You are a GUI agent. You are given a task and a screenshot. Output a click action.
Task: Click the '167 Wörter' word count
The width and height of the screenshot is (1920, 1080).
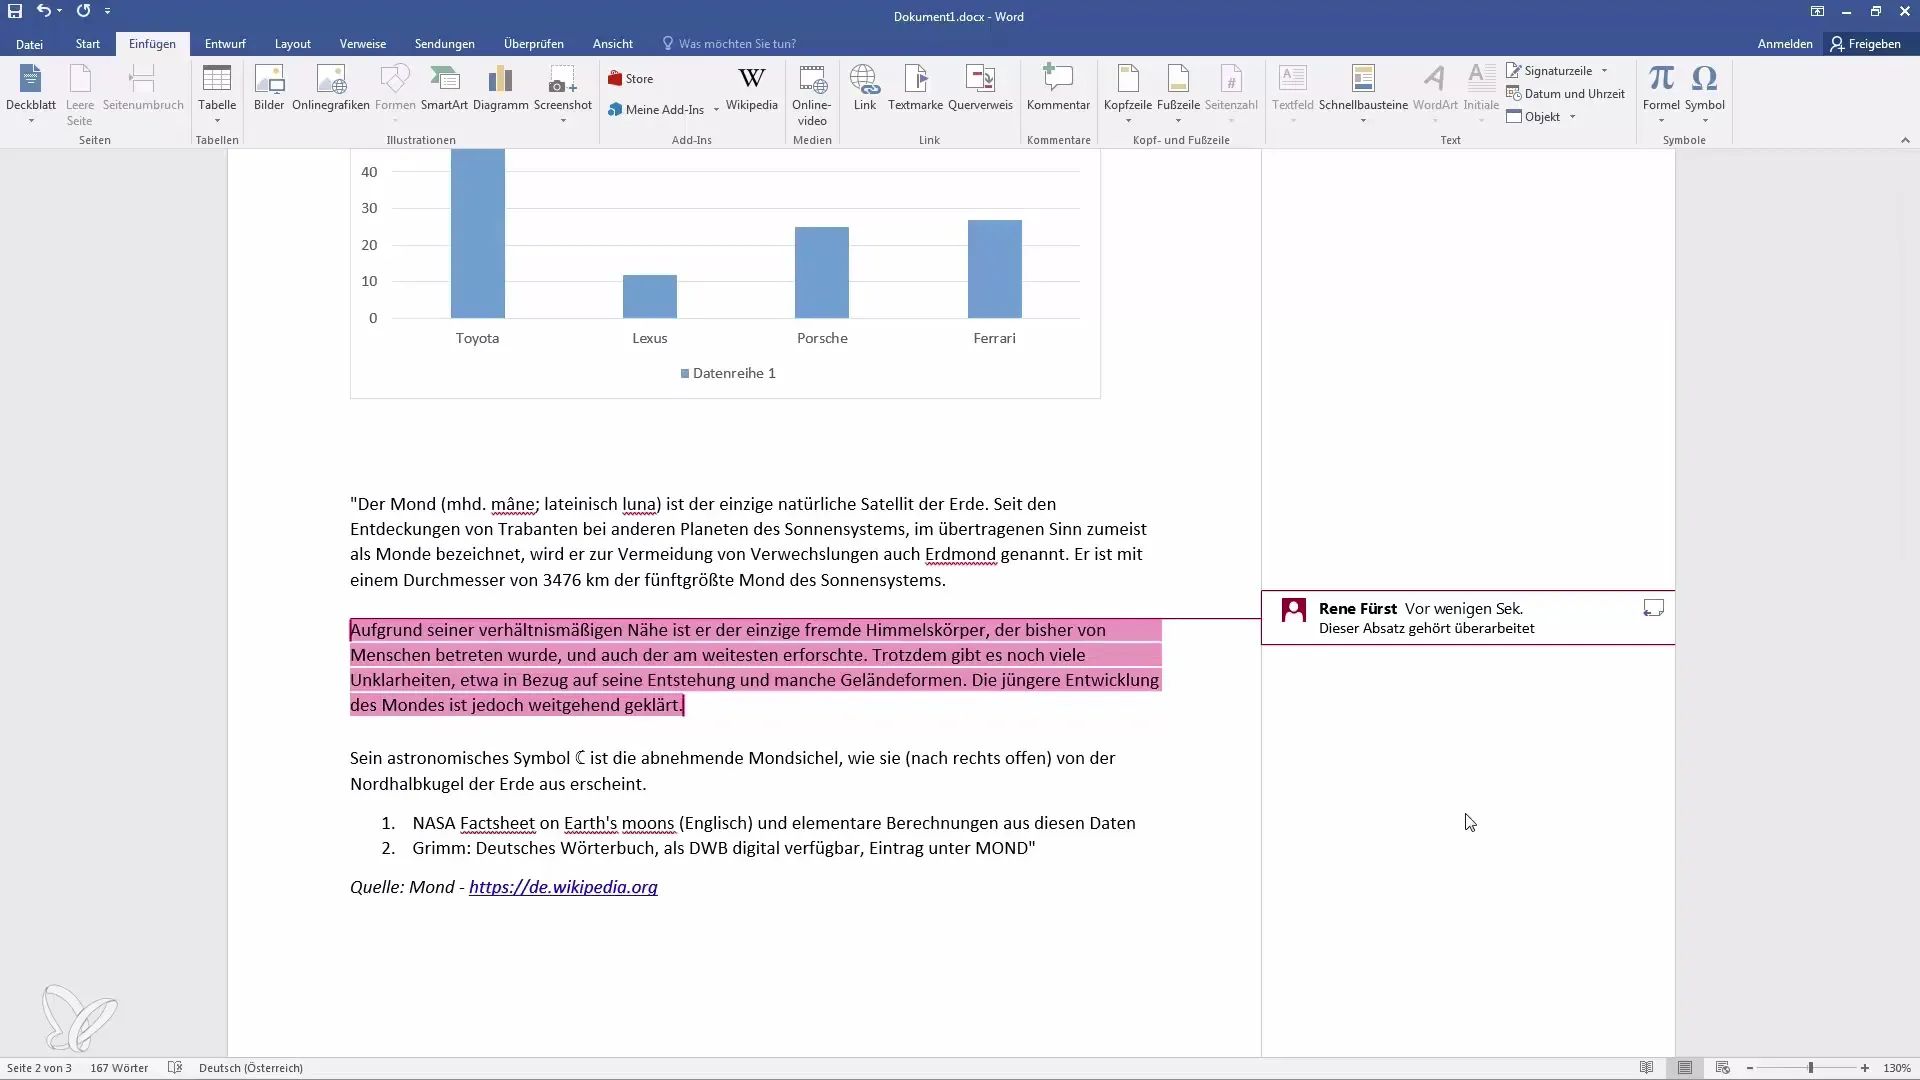point(119,1068)
